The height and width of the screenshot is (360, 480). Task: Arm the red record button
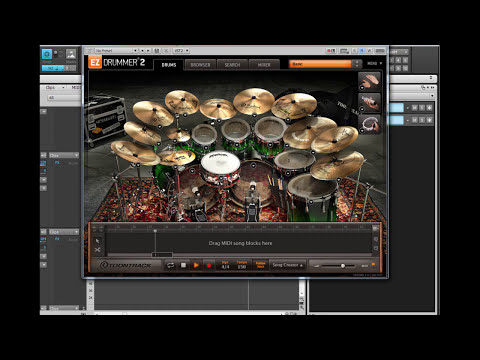[x=209, y=265]
